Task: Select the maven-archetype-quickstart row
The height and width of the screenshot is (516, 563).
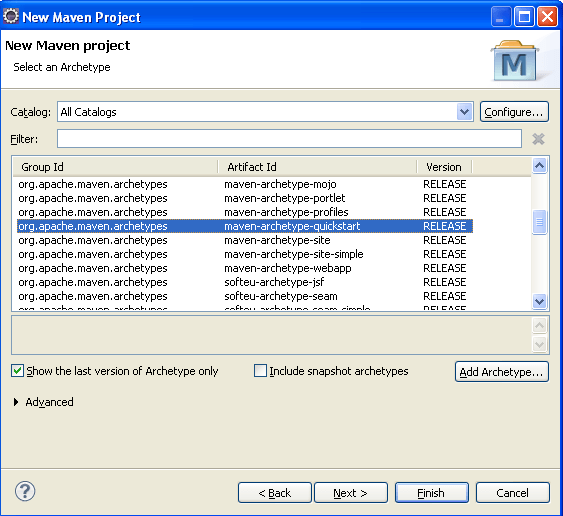Action: pos(245,226)
